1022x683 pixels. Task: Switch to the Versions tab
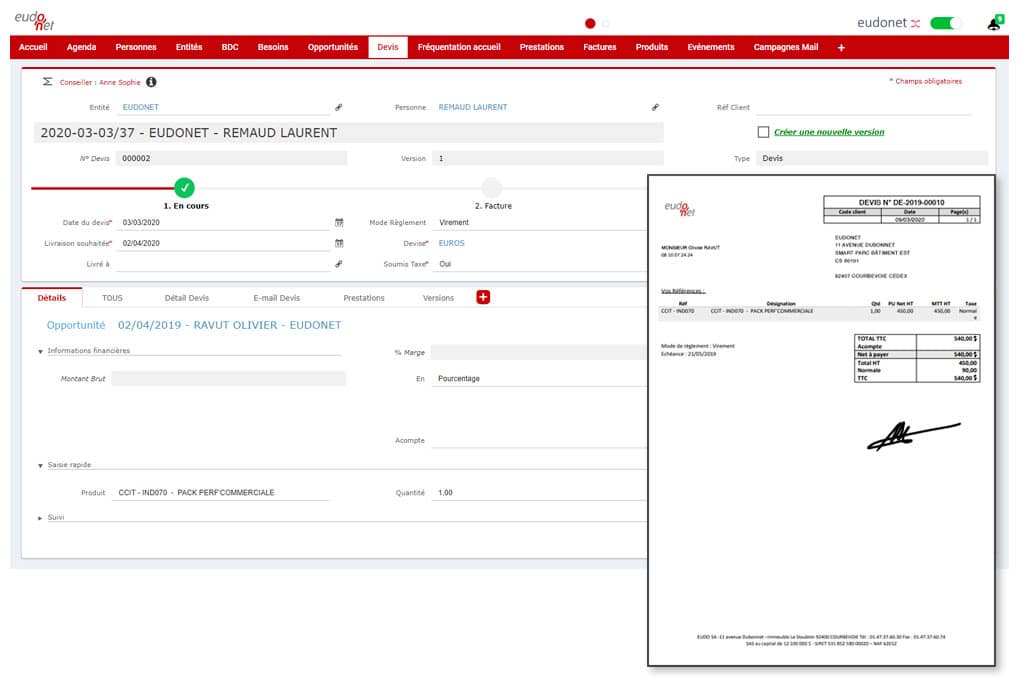pos(438,298)
